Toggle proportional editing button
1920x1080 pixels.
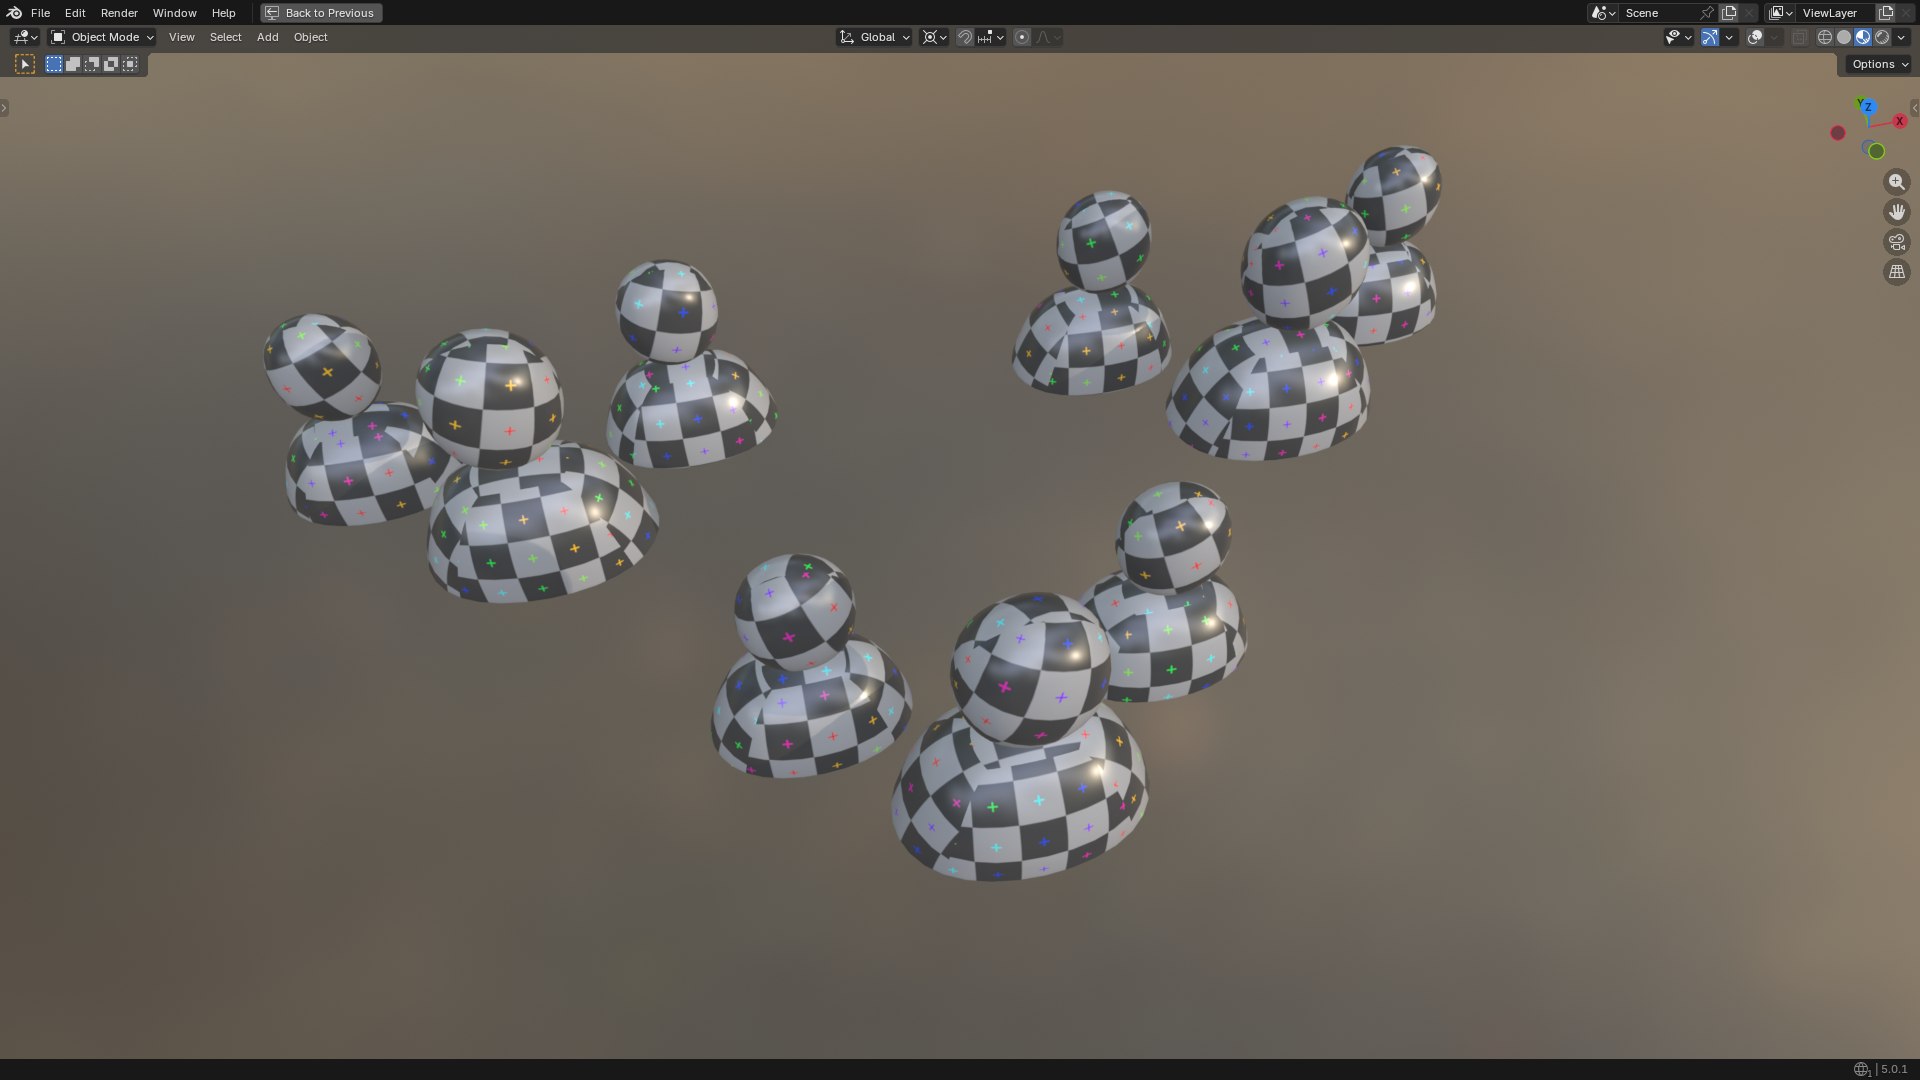[x=1021, y=37]
